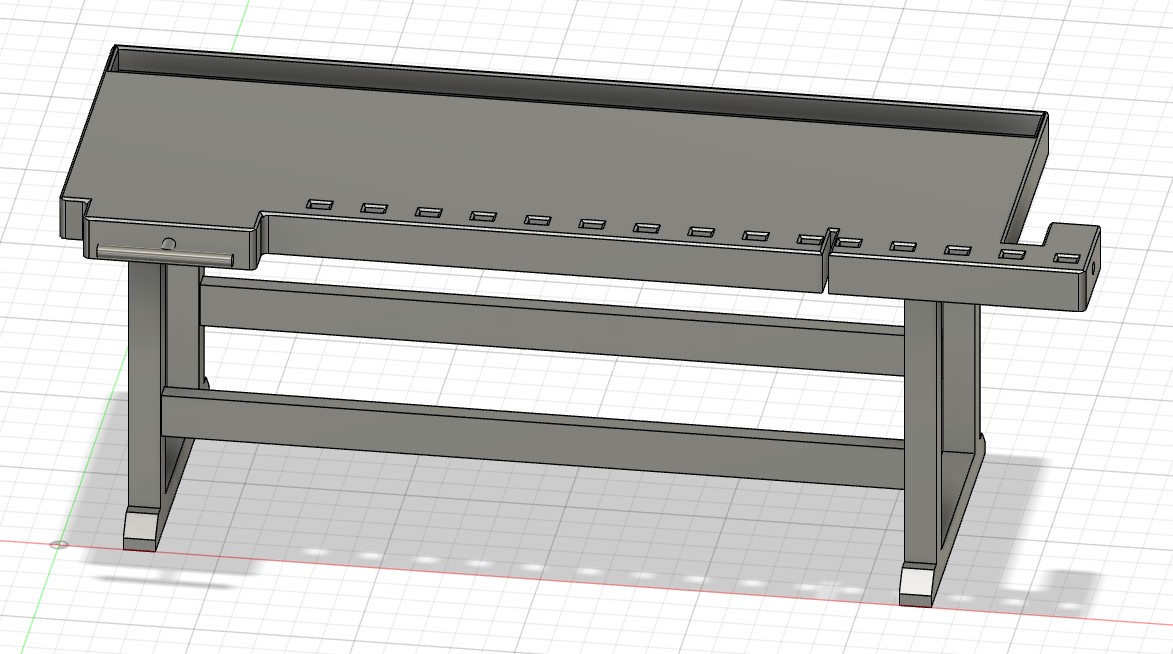This screenshot has height=654, width=1173.
Task: Select the white foot of the left leg
Action: point(141,528)
